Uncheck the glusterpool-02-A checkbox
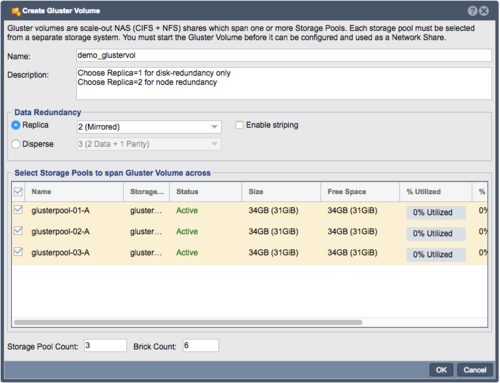This screenshot has width=500, height=383. click(x=18, y=231)
